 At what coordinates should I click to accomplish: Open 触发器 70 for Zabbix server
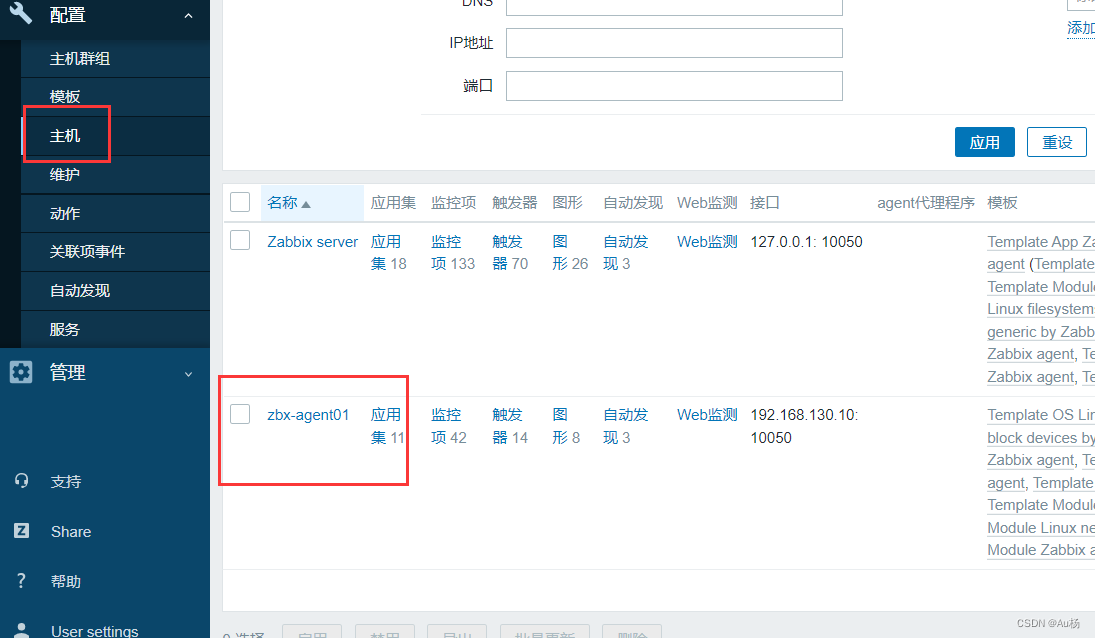(510, 253)
